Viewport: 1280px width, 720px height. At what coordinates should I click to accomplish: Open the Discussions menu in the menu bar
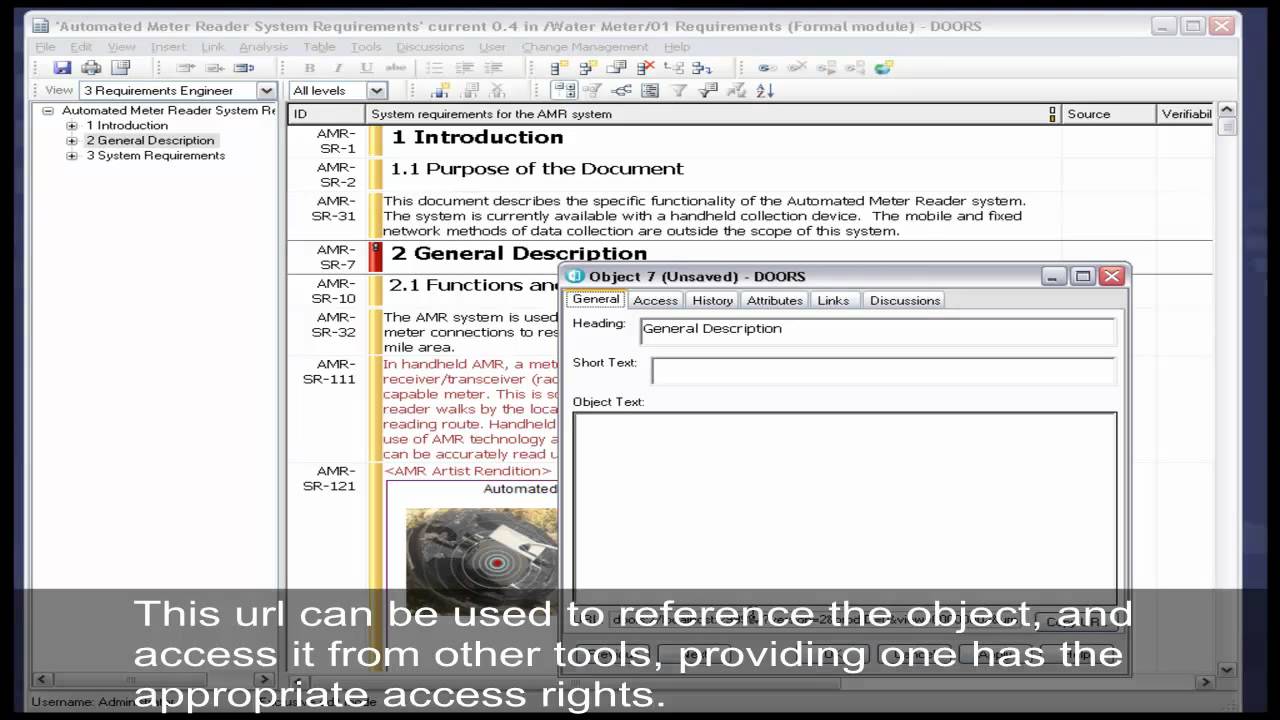tap(430, 47)
